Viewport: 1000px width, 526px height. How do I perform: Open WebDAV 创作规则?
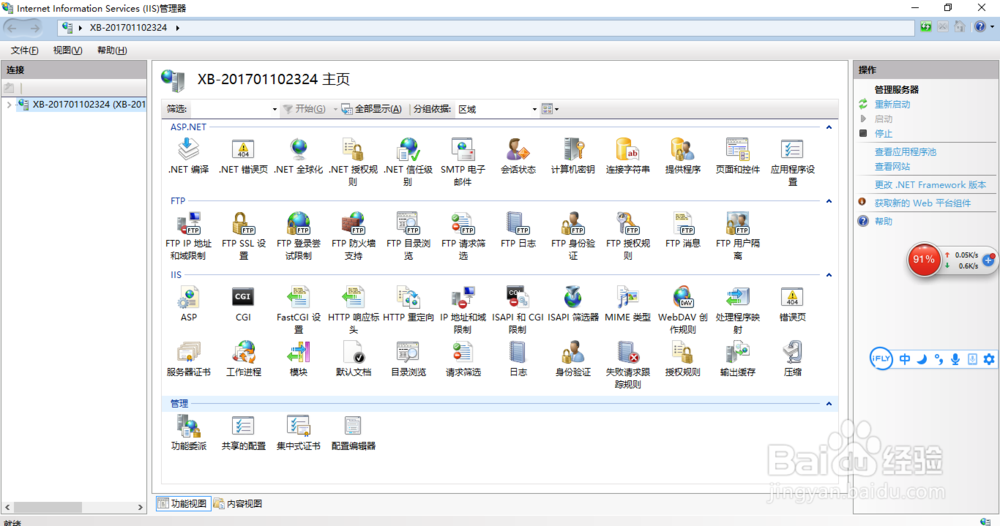tap(682, 310)
